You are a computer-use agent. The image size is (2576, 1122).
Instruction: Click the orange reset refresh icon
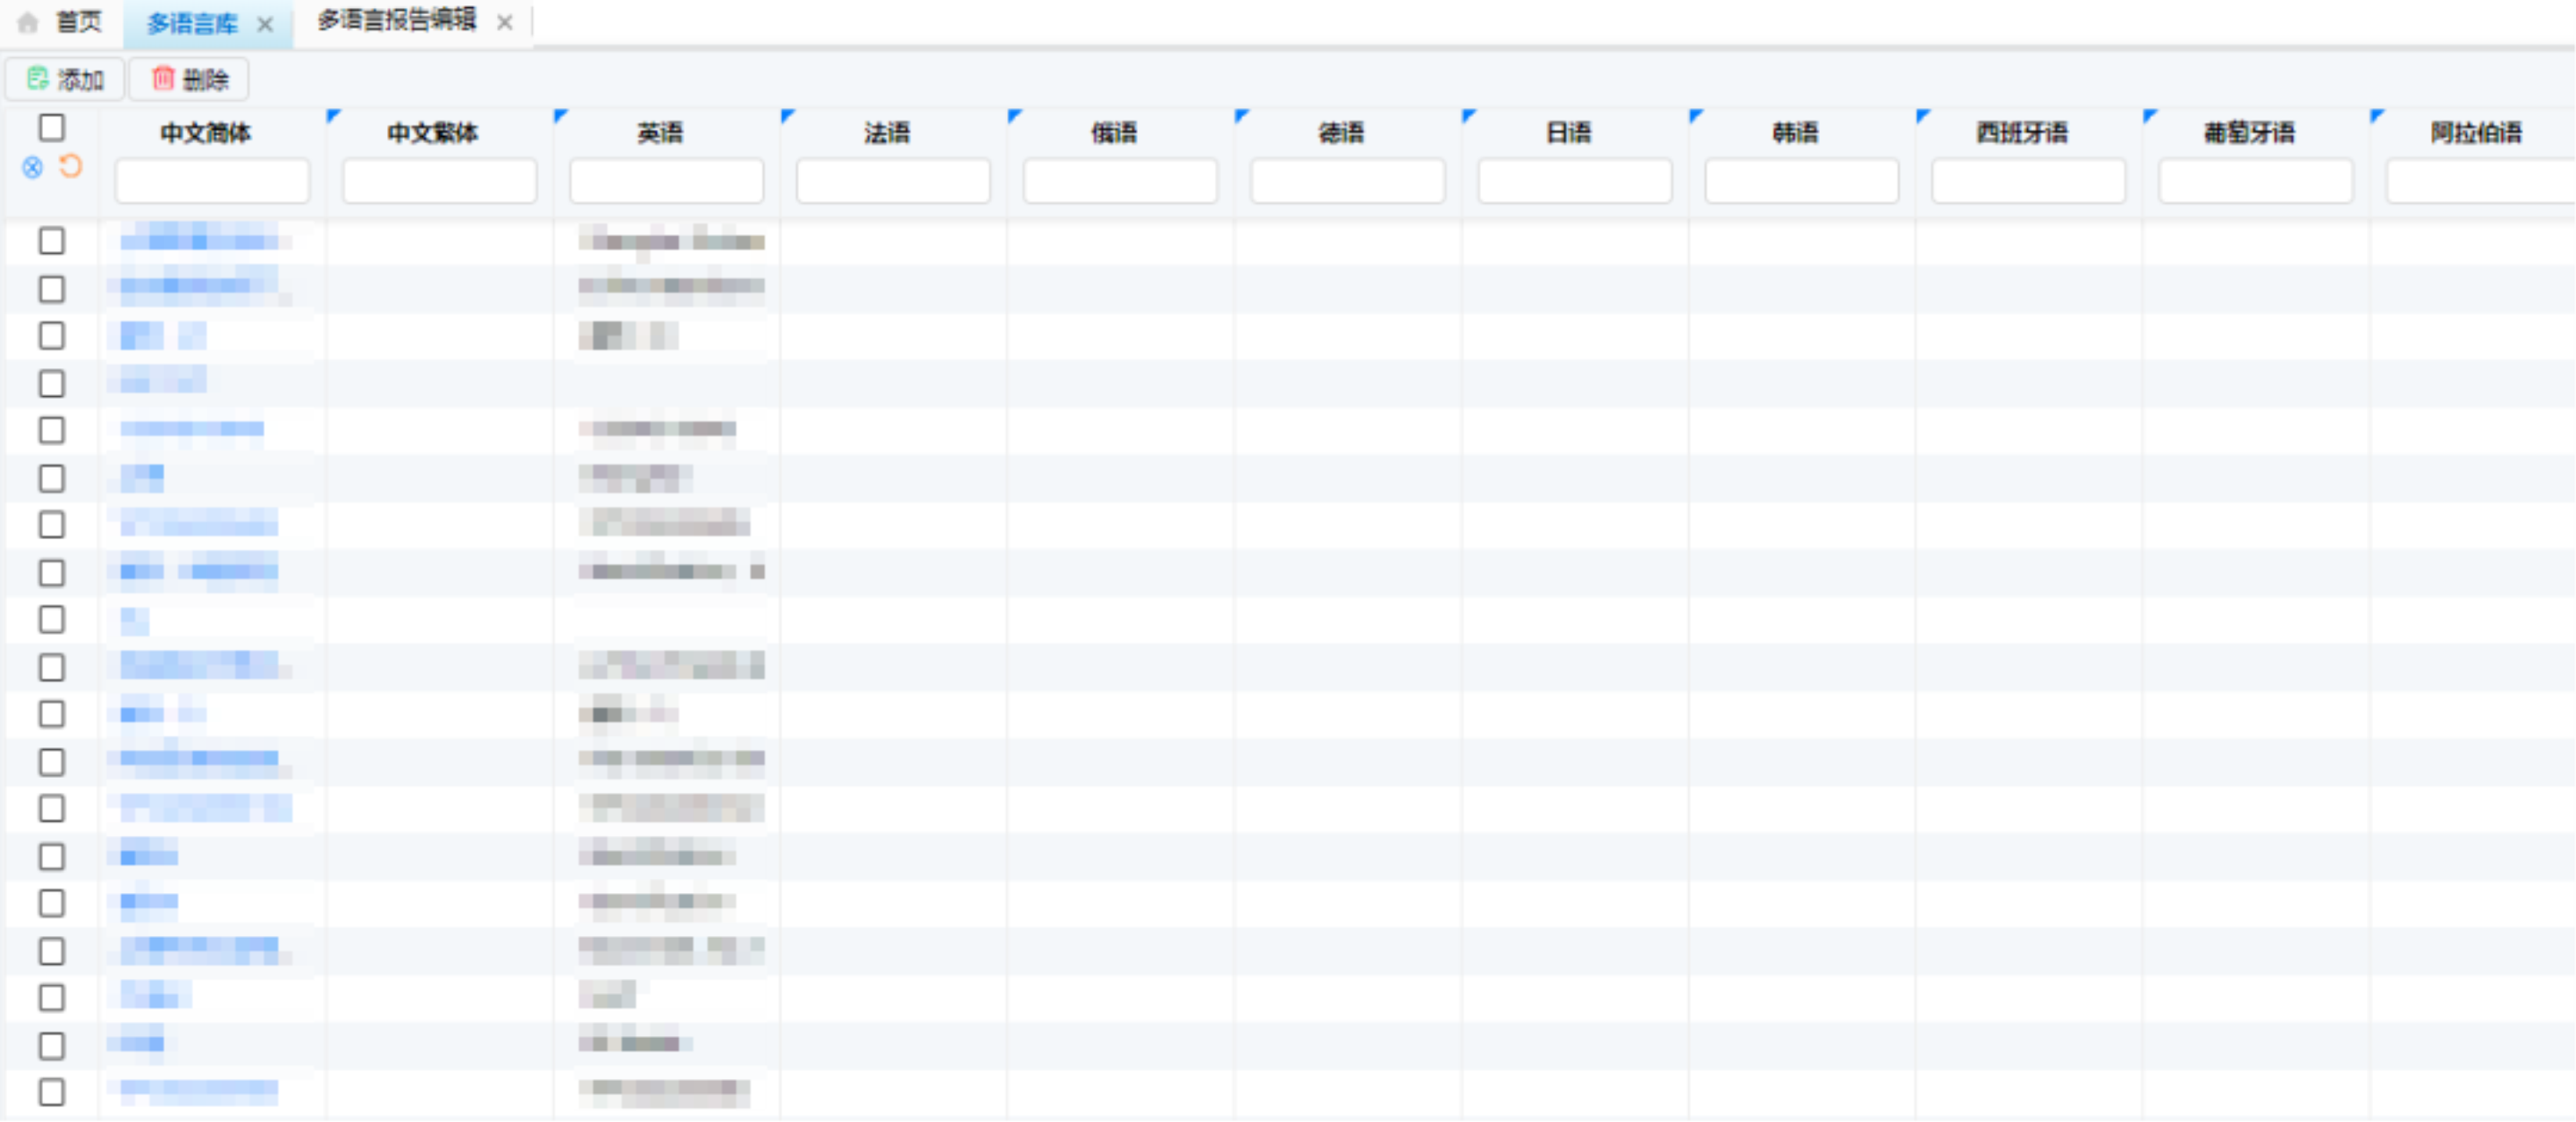click(x=70, y=165)
